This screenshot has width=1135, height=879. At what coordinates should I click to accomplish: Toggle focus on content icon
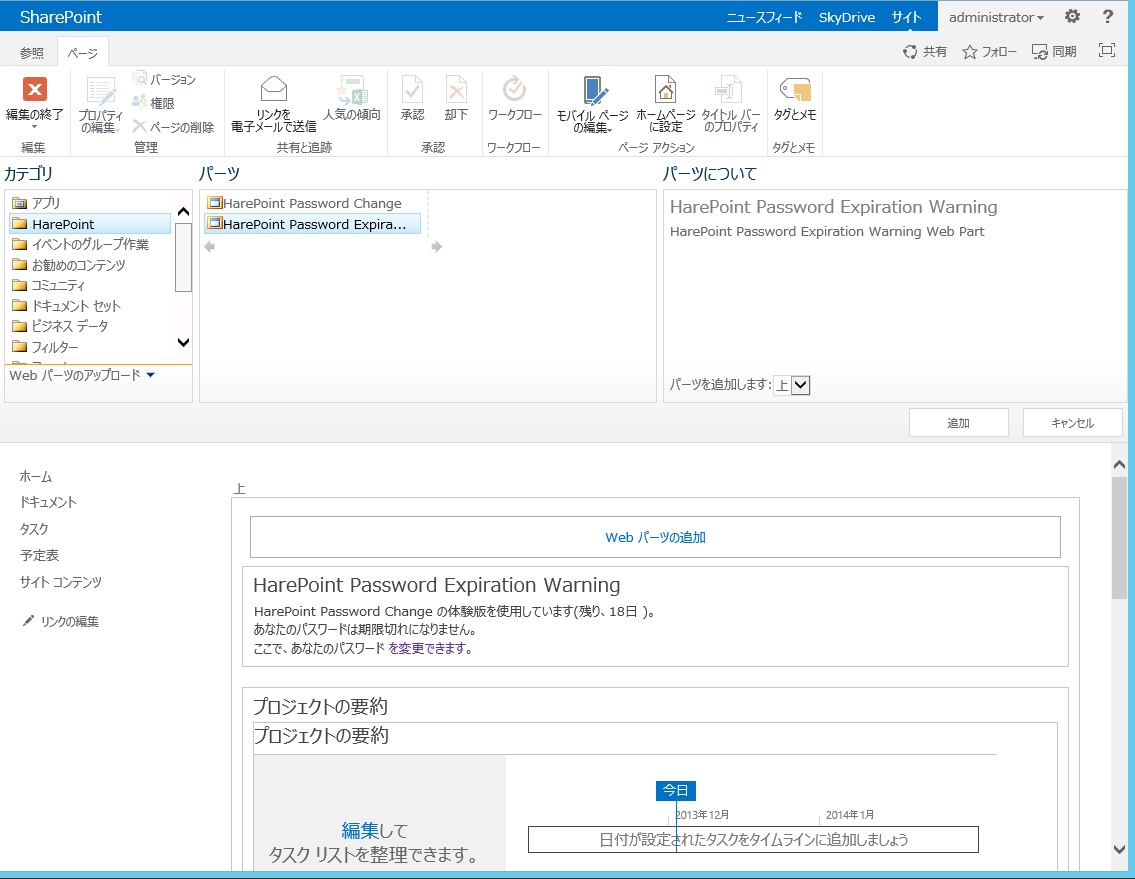1107,50
